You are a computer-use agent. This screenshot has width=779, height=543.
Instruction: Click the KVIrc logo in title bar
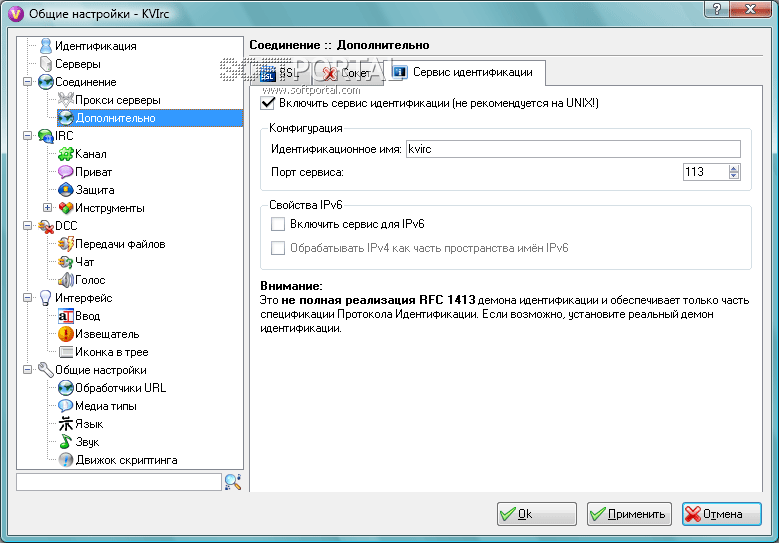tap(16, 13)
